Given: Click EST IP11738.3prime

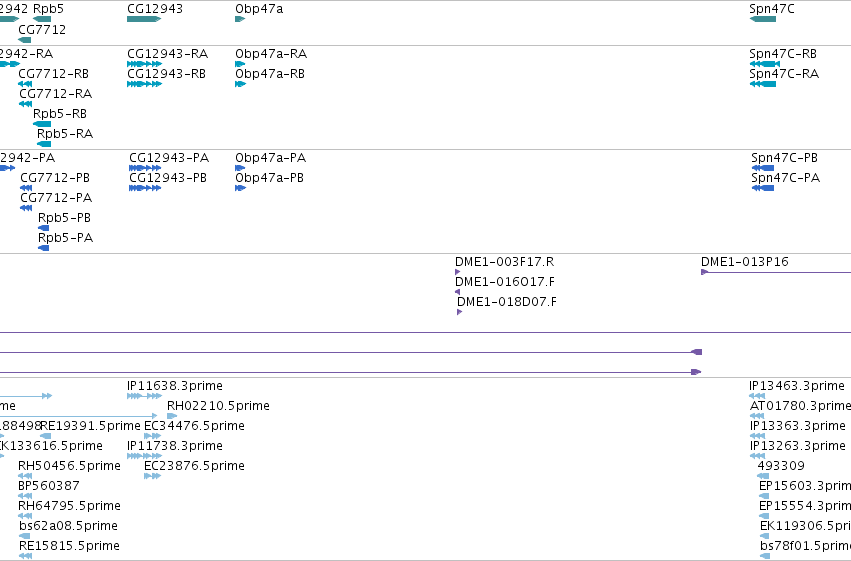Looking at the screenshot, I should pos(144,456).
